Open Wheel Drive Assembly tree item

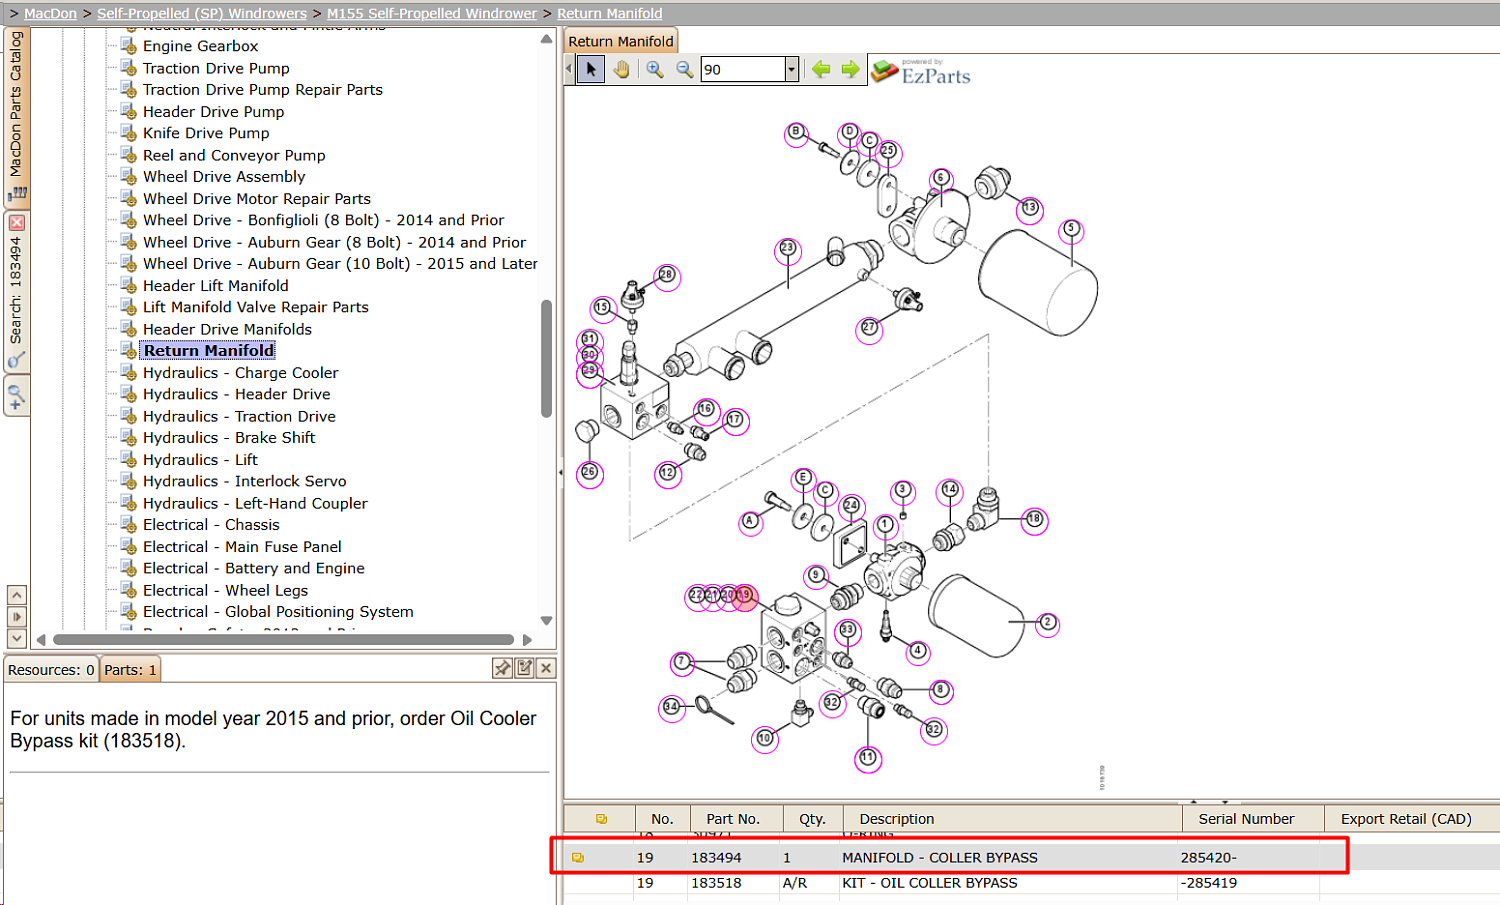[224, 177]
